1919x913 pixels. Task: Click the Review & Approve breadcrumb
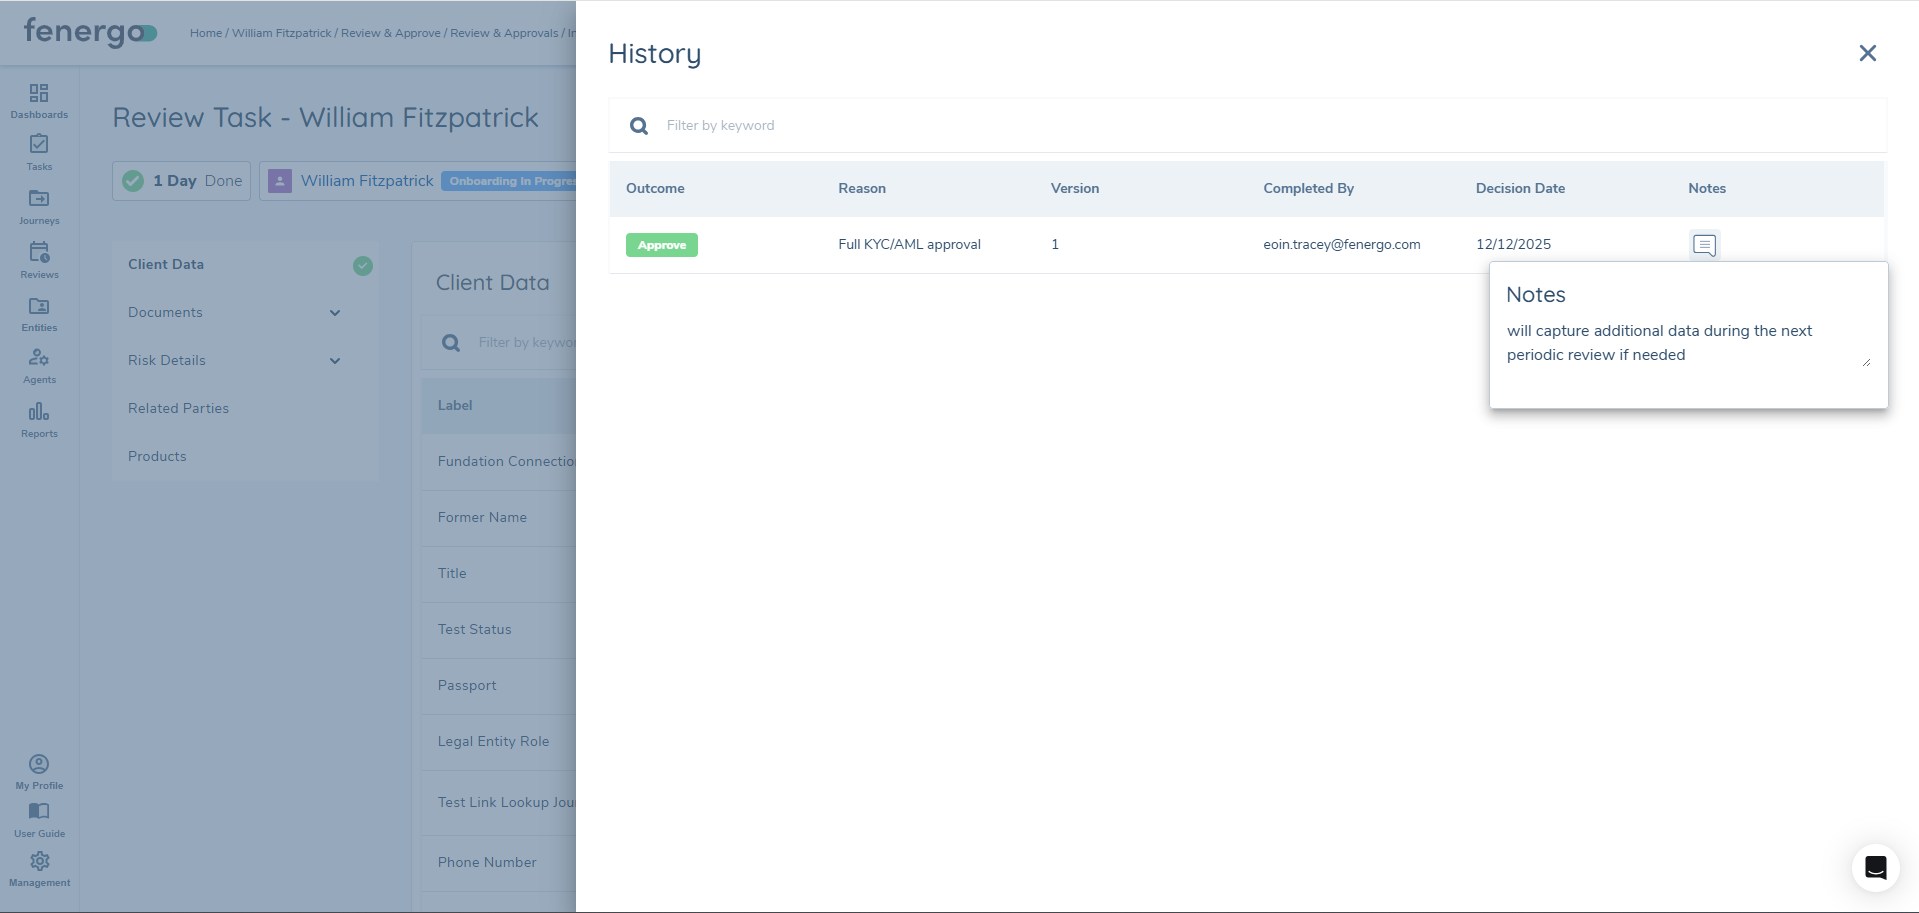390,33
